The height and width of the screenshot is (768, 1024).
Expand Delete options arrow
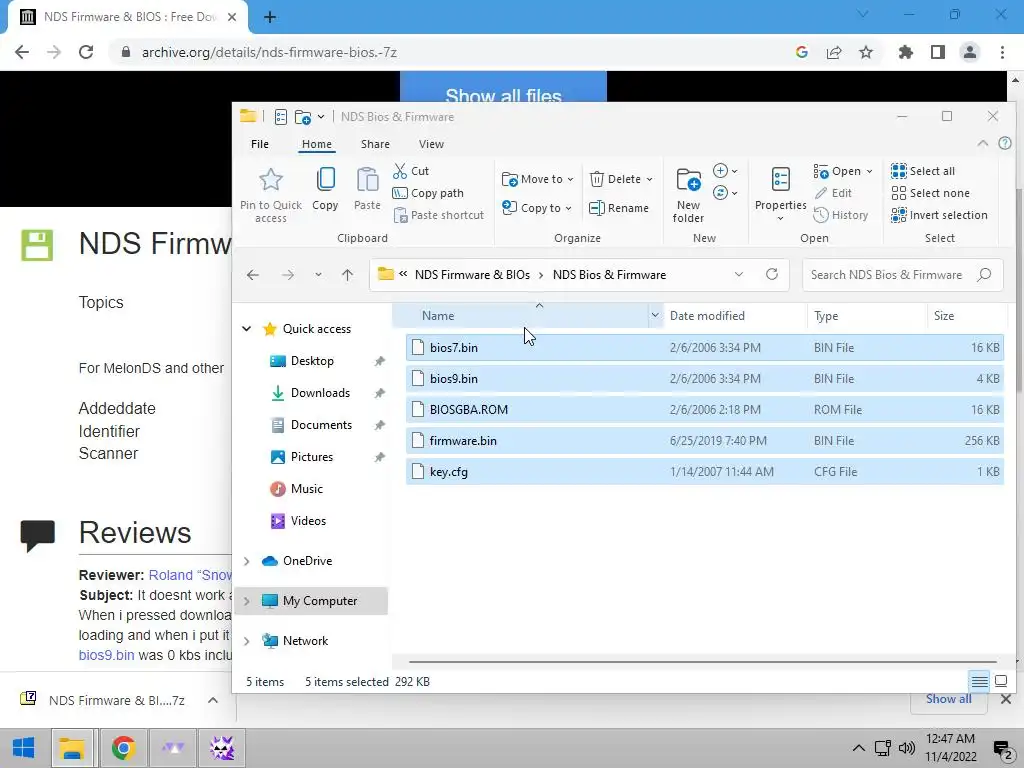pyautogui.click(x=649, y=180)
